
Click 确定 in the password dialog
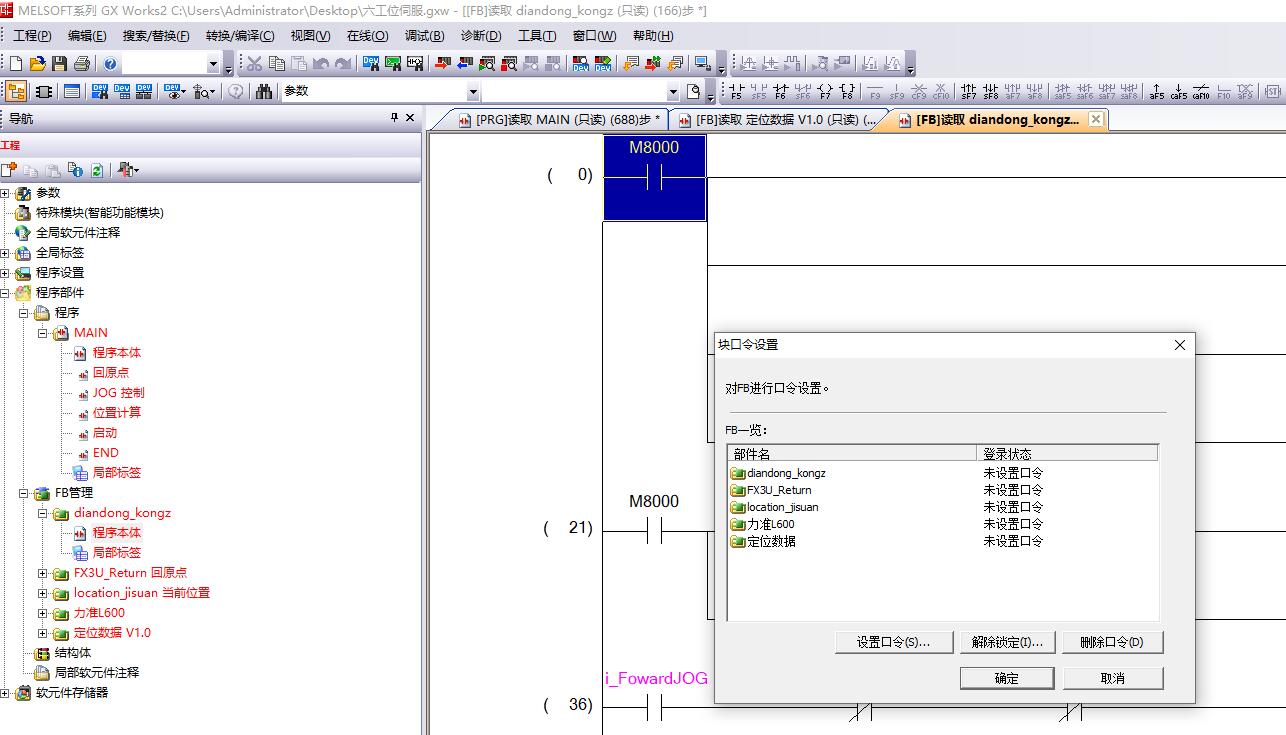(1006, 678)
